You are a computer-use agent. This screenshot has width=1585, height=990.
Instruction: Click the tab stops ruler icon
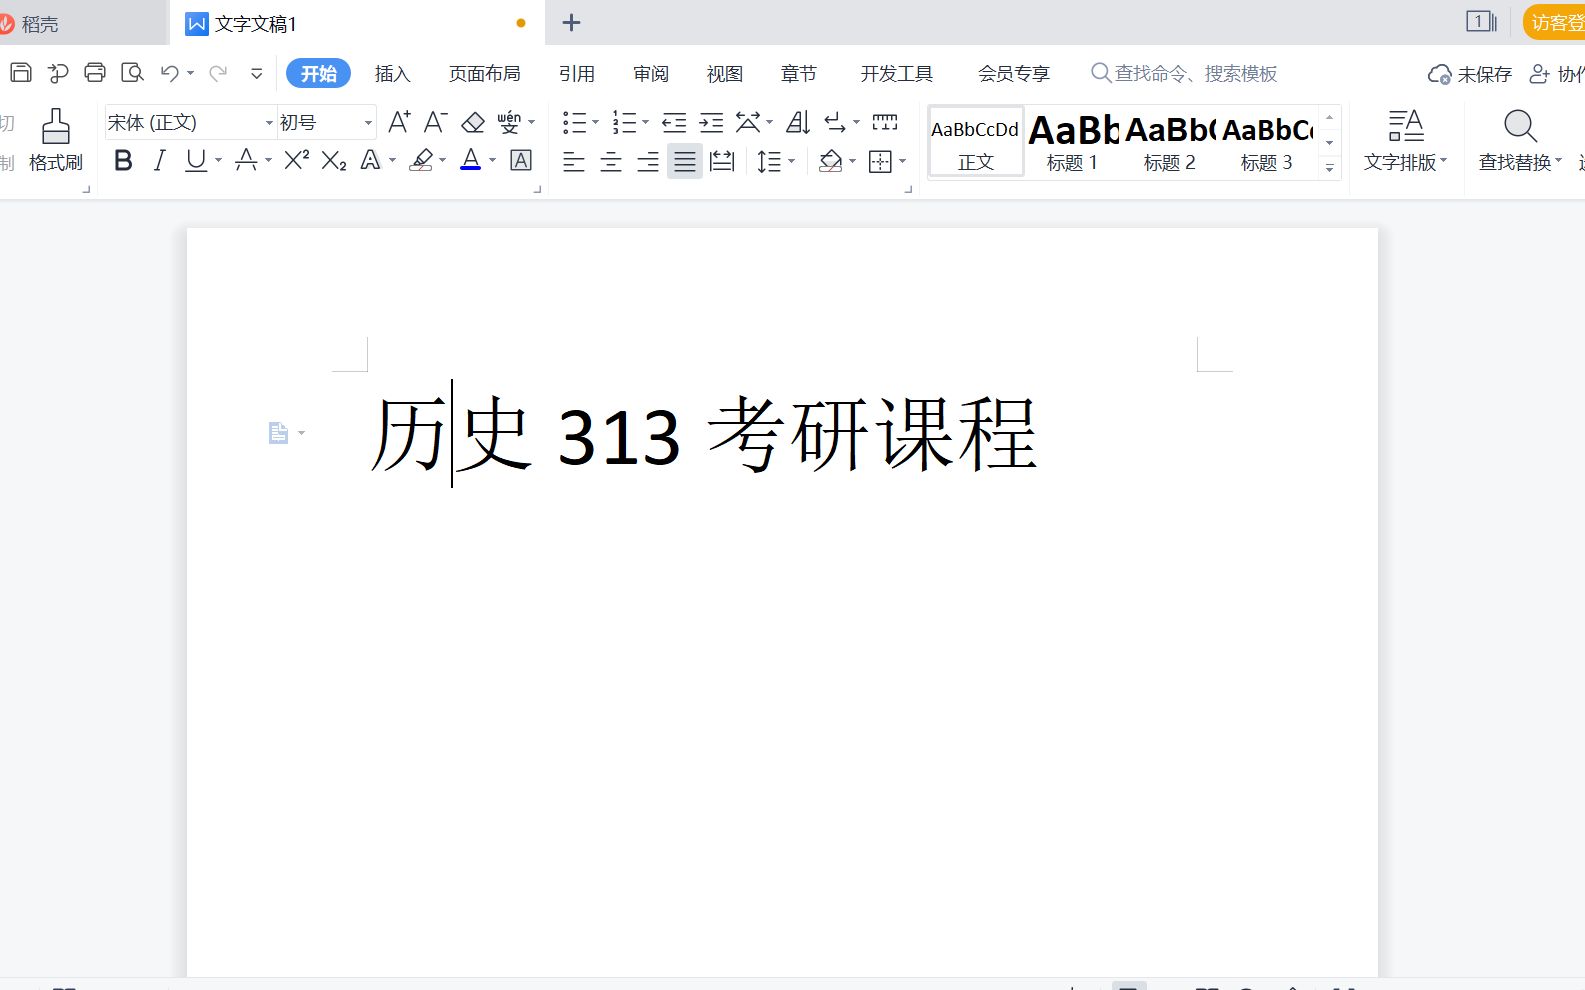885,122
